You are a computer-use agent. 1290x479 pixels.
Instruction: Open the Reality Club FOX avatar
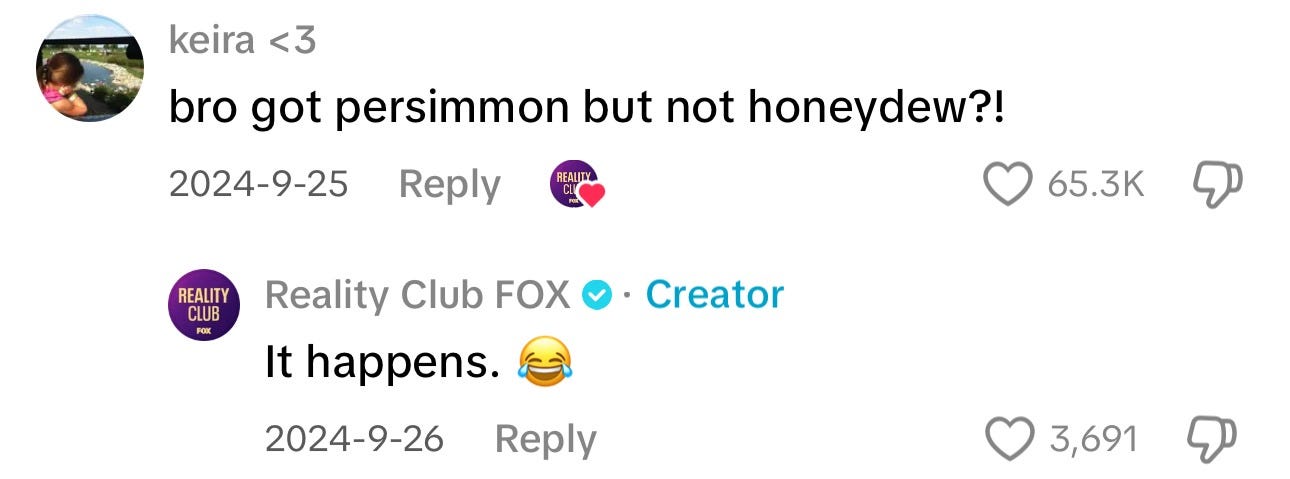click(x=203, y=305)
